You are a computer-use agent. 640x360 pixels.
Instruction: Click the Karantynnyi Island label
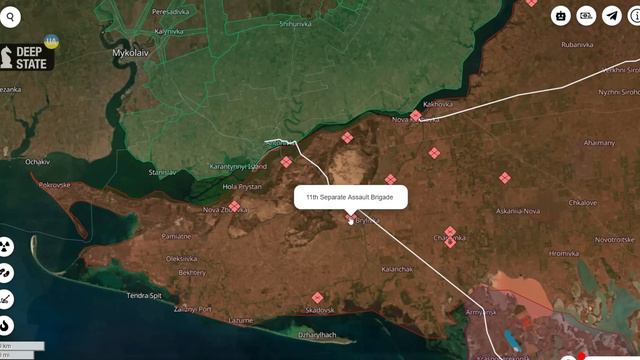point(238,167)
